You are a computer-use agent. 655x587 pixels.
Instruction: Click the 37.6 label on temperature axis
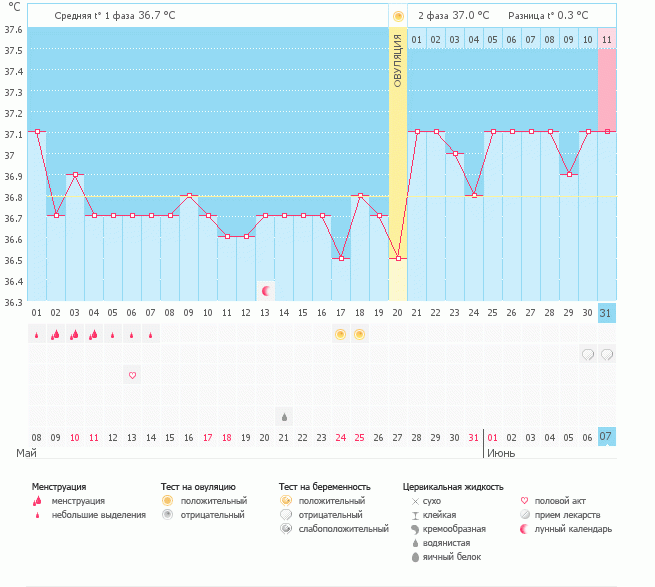[13, 30]
